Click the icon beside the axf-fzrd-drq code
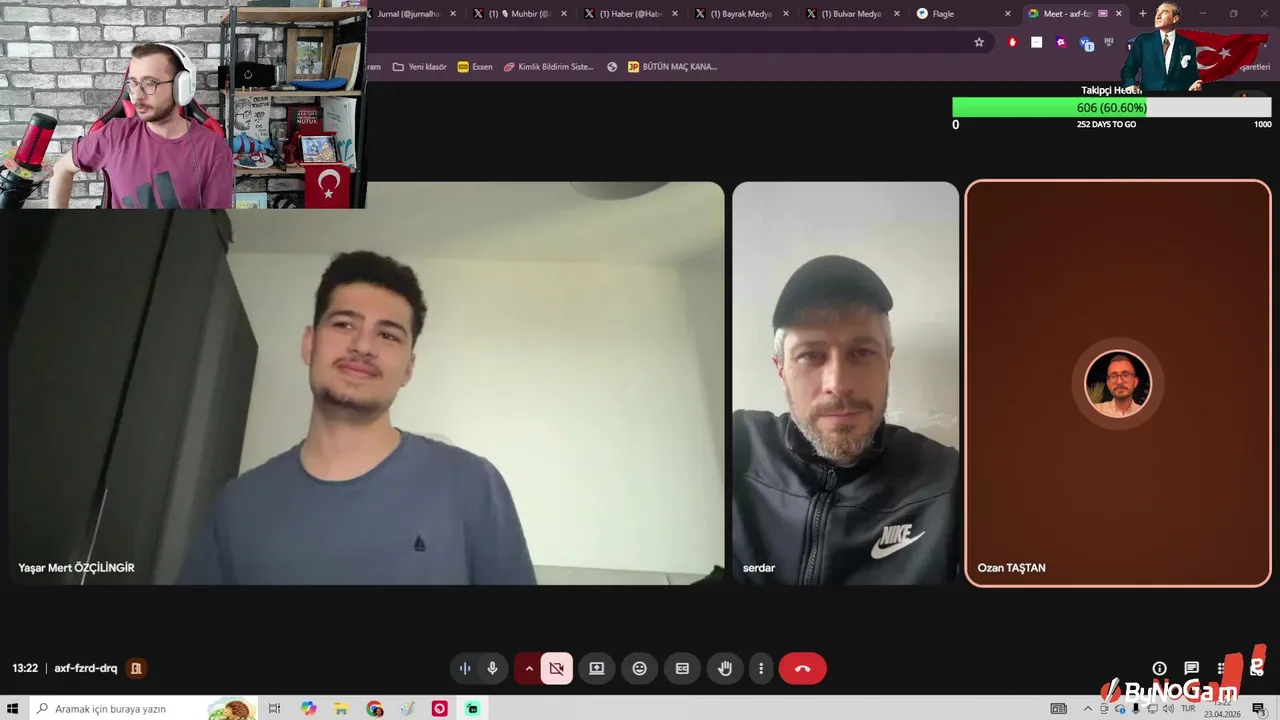1280x720 pixels. (137, 668)
